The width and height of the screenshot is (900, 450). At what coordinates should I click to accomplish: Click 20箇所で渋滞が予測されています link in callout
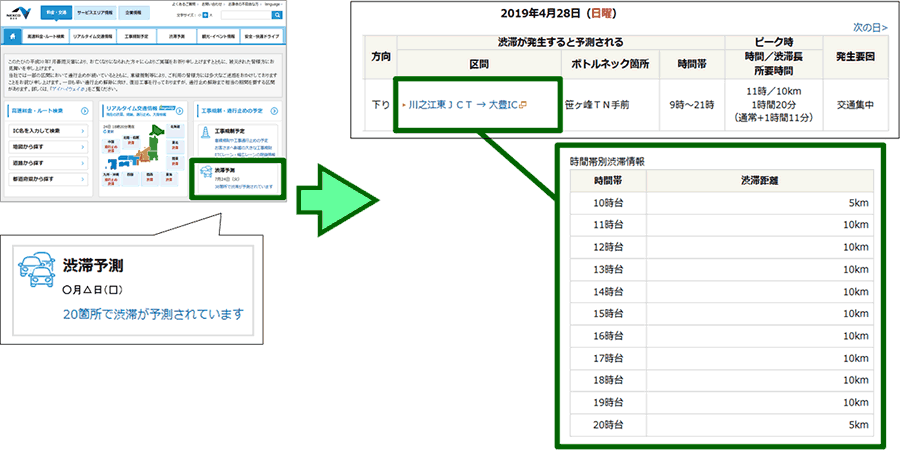point(153,314)
